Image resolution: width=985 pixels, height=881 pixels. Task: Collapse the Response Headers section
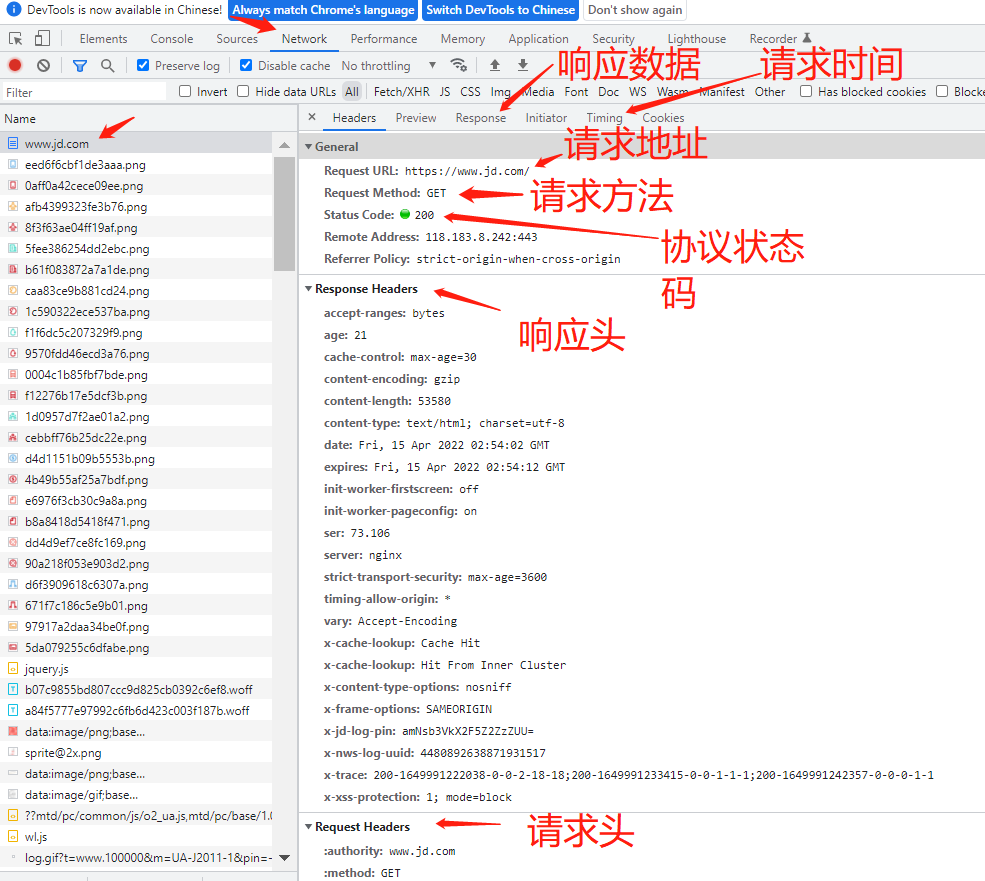308,288
